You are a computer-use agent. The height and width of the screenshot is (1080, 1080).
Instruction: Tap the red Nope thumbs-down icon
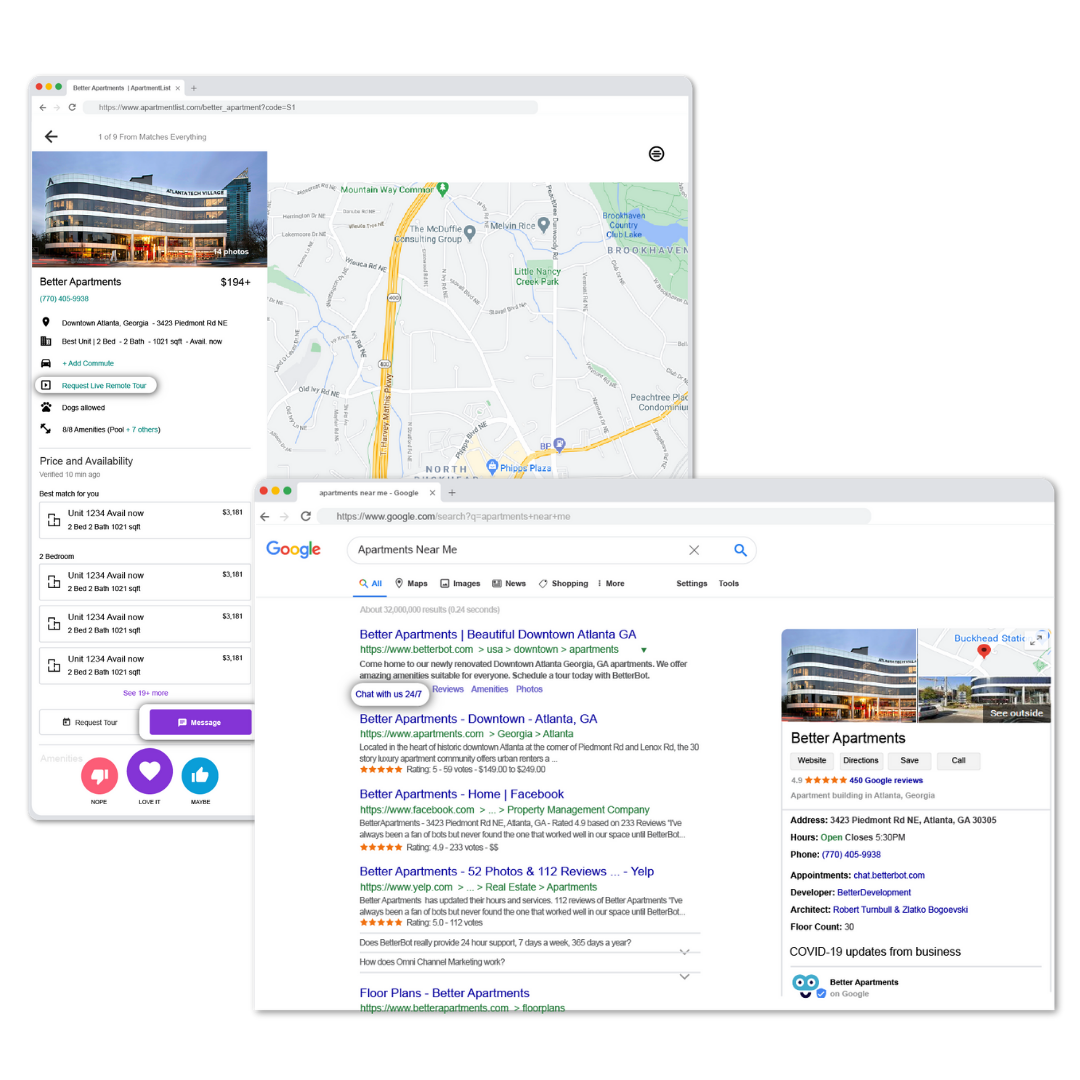pos(99,776)
